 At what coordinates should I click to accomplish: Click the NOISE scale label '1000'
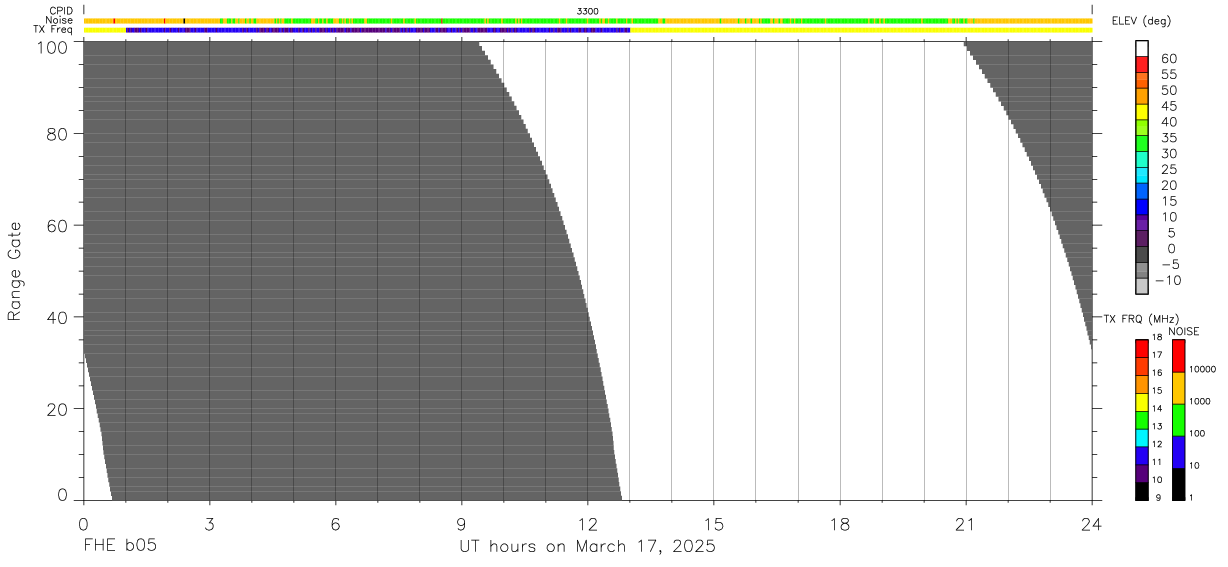[x=1200, y=400]
